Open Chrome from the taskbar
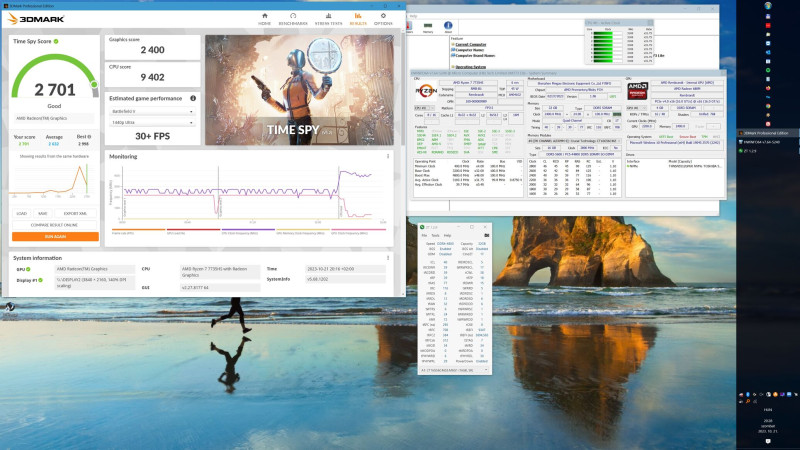Screen dimensions: 800x450 point(768,106)
